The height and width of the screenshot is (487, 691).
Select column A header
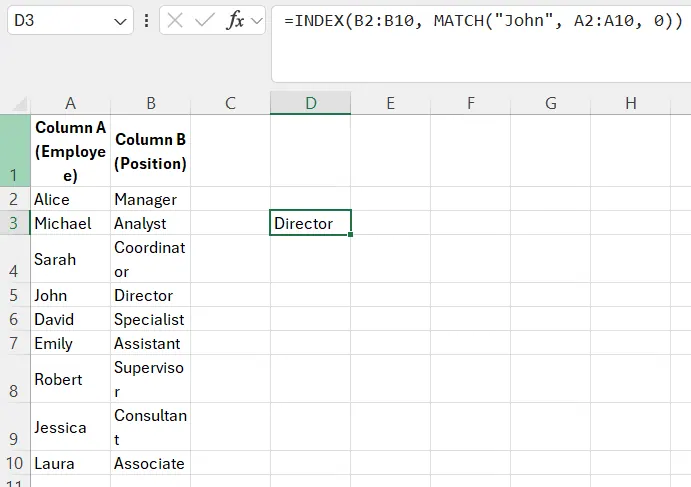[x=70, y=103]
